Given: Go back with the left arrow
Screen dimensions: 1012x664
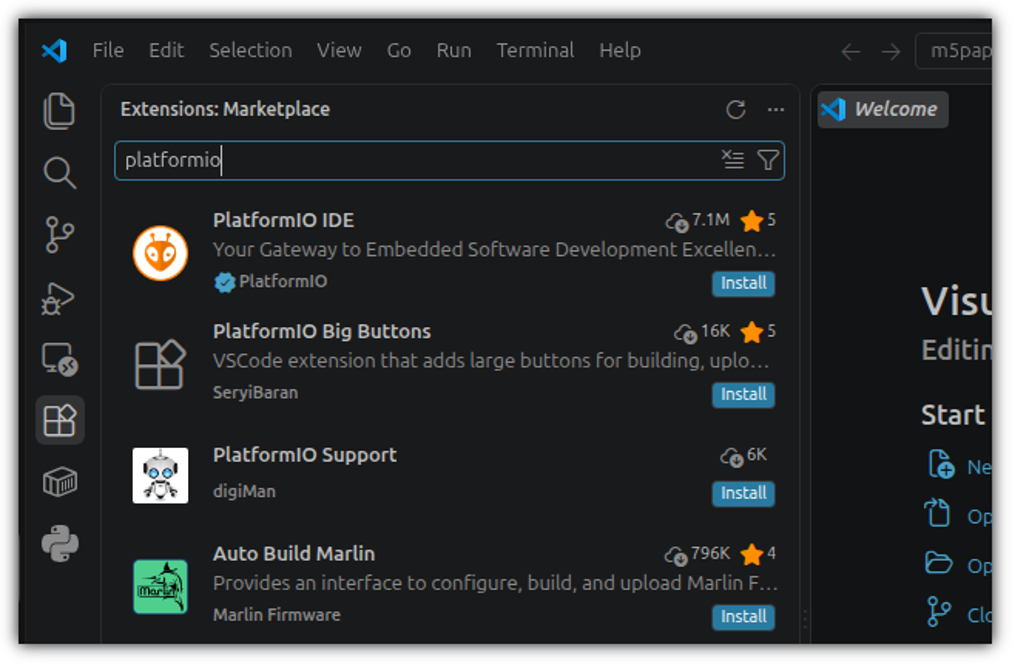Looking at the screenshot, I should click(x=851, y=51).
